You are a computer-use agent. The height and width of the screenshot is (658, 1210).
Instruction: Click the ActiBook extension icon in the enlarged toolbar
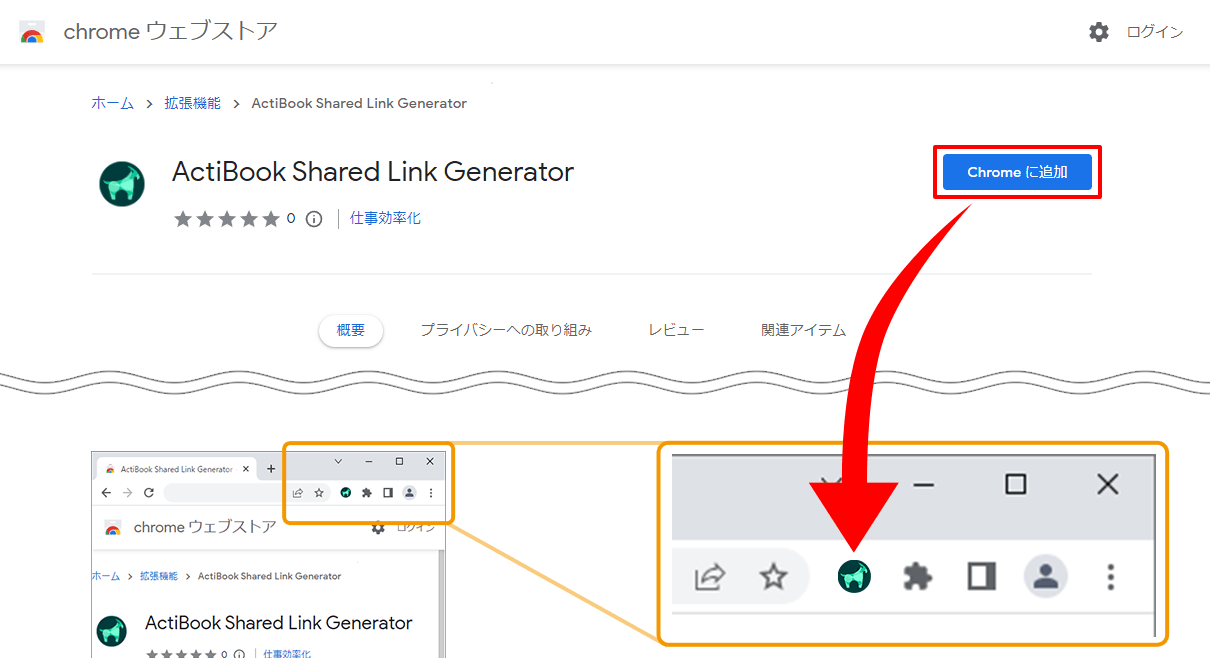point(854,576)
